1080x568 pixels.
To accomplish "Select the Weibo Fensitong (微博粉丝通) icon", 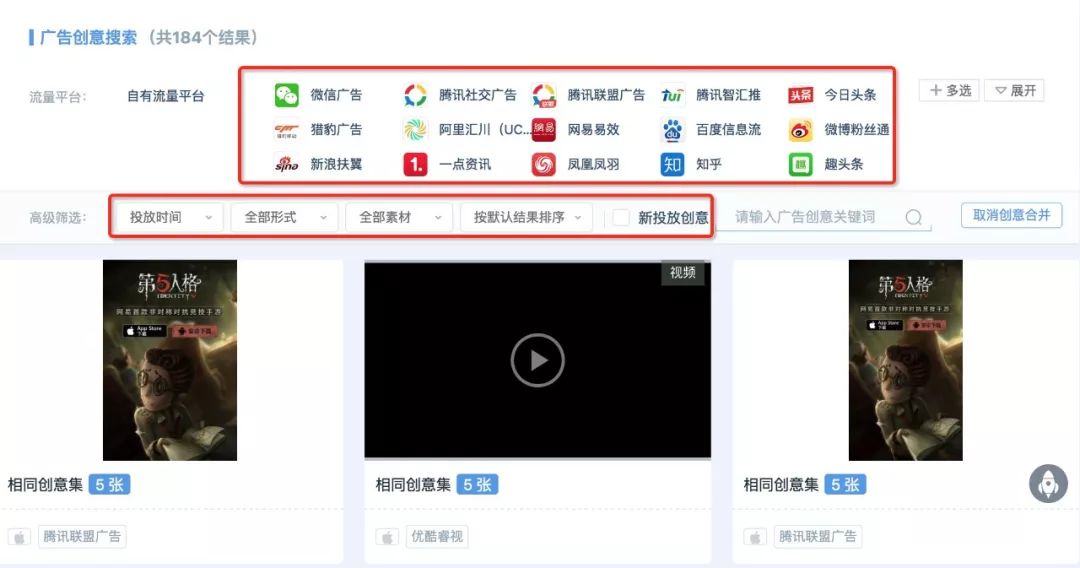I will tap(800, 129).
